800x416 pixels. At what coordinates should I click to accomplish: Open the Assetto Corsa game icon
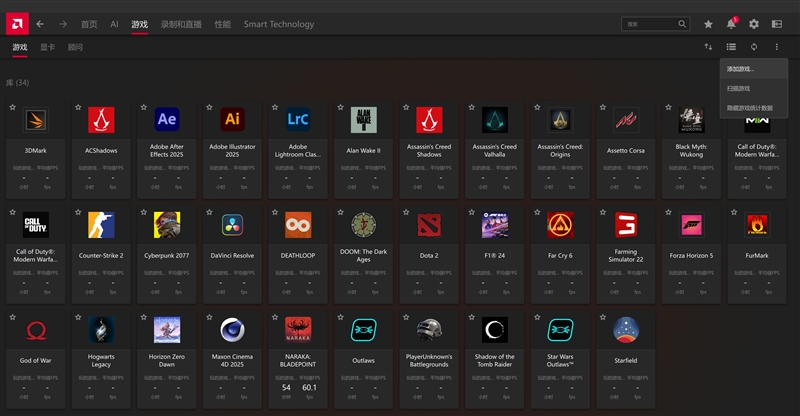tap(626, 120)
